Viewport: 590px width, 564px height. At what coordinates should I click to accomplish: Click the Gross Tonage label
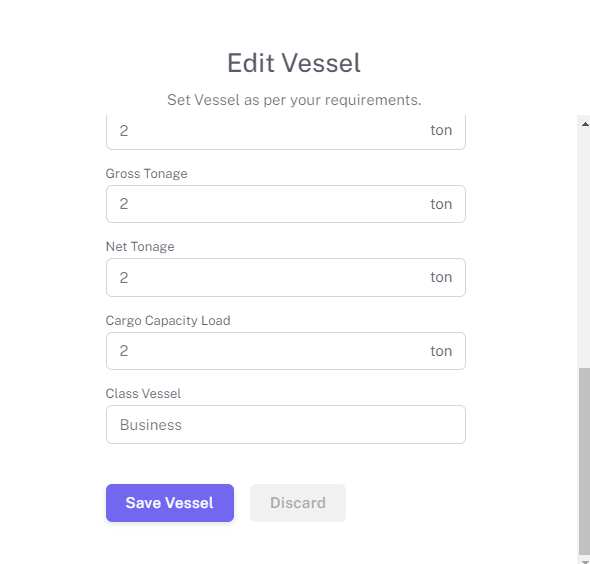pos(146,173)
